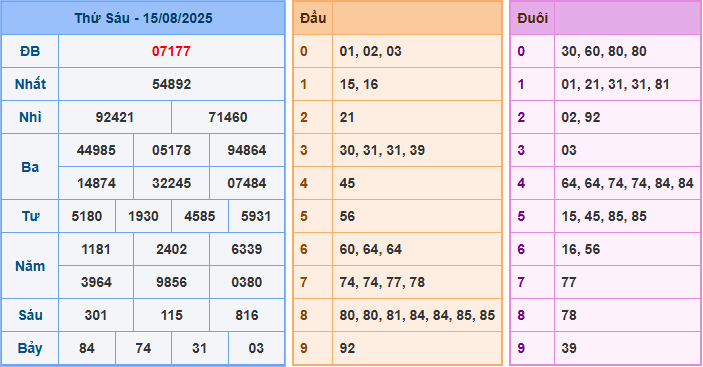This screenshot has width=703, height=367.
Task: Click fifth prize number 6339
Action: pyautogui.click(x=247, y=249)
